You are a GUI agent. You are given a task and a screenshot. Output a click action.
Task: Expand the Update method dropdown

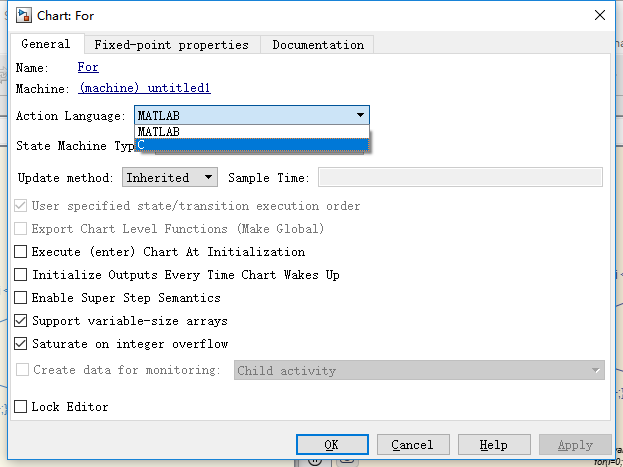click(169, 177)
